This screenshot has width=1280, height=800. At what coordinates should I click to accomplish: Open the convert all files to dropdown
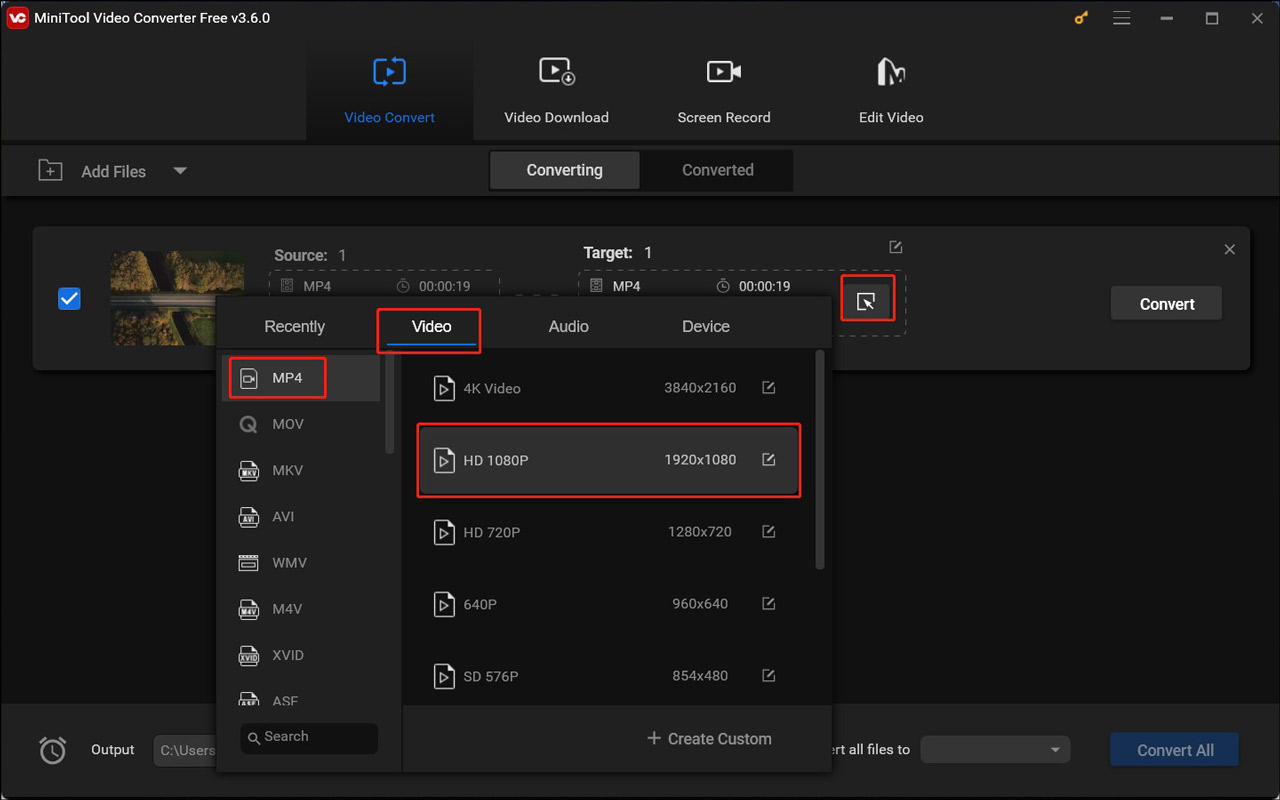(x=995, y=750)
